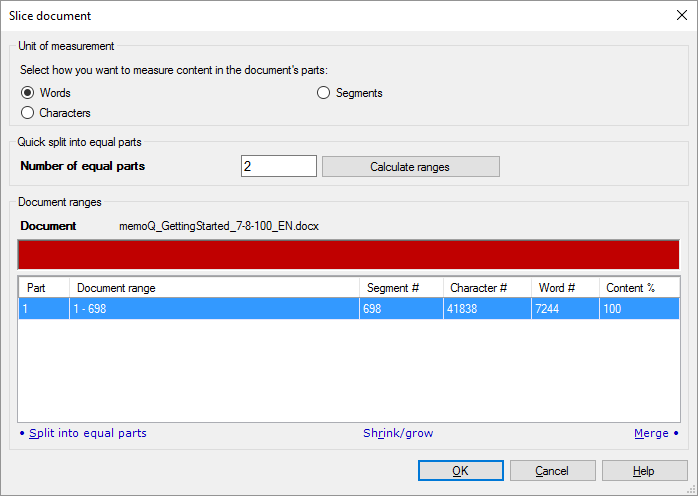Sort by the Part column header

click(43, 288)
